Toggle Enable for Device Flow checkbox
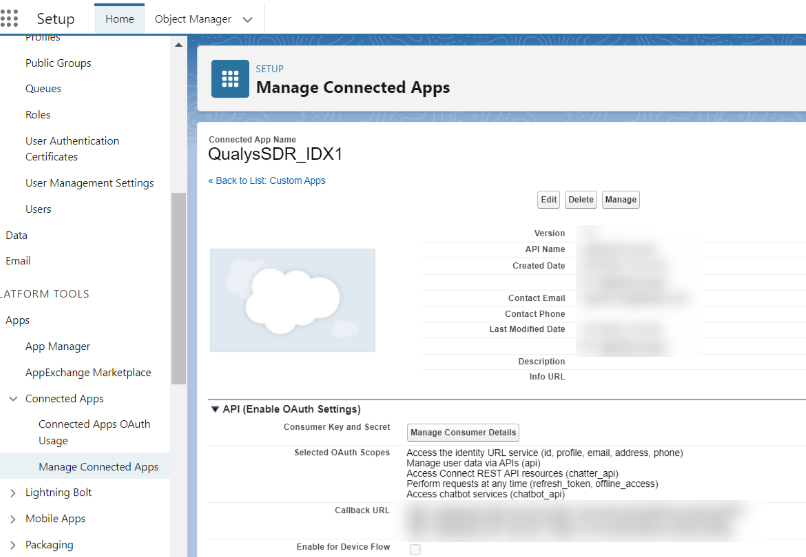 pos(415,549)
